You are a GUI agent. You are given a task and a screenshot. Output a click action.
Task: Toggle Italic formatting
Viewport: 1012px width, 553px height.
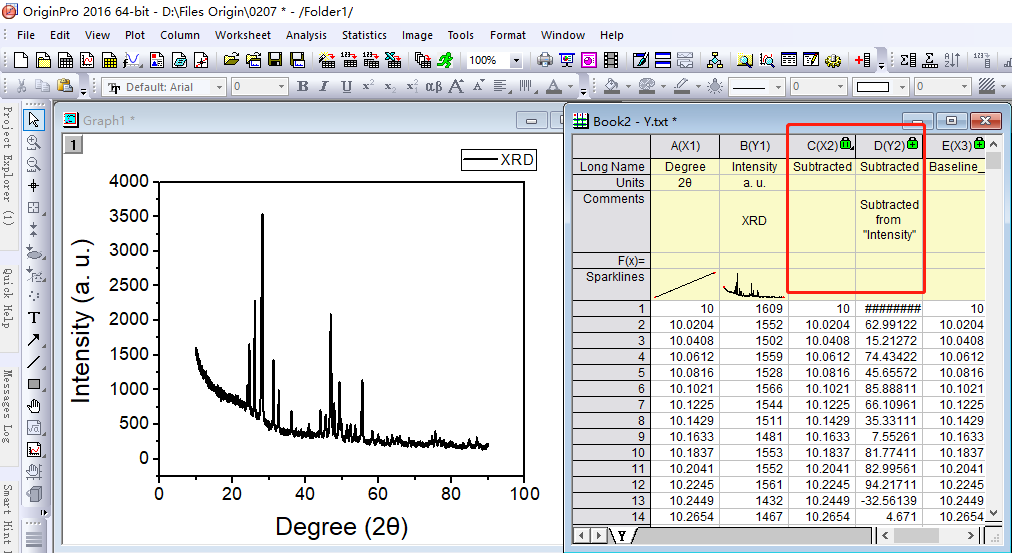point(324,86)
